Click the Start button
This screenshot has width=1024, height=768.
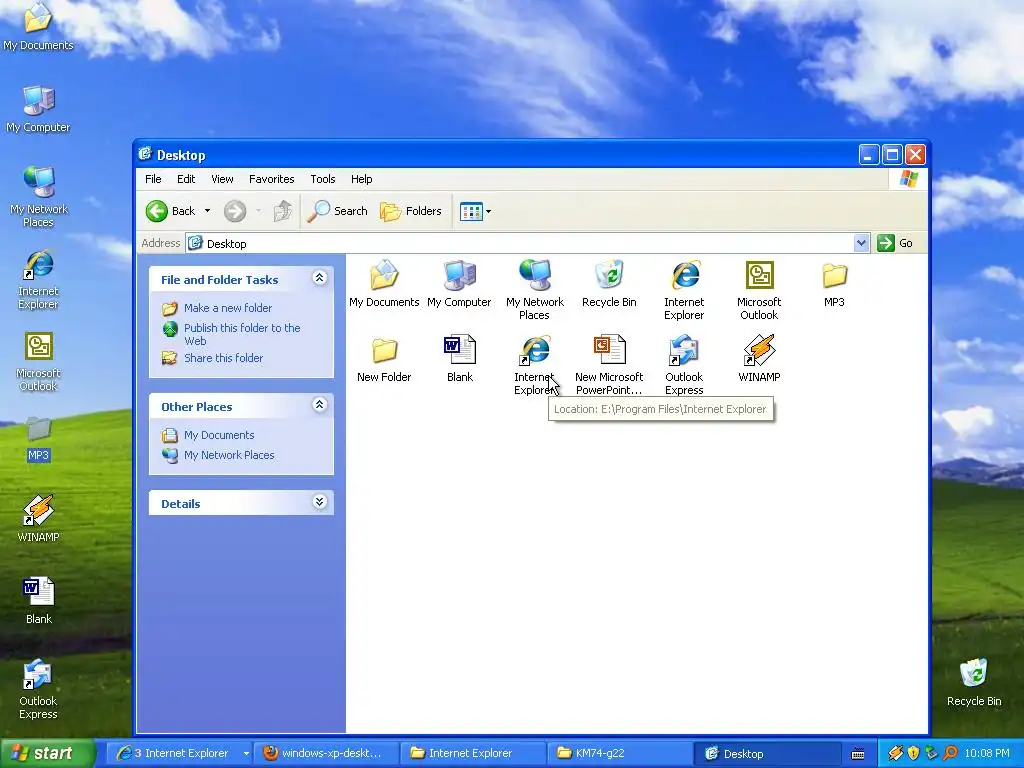tap(47, 753)
